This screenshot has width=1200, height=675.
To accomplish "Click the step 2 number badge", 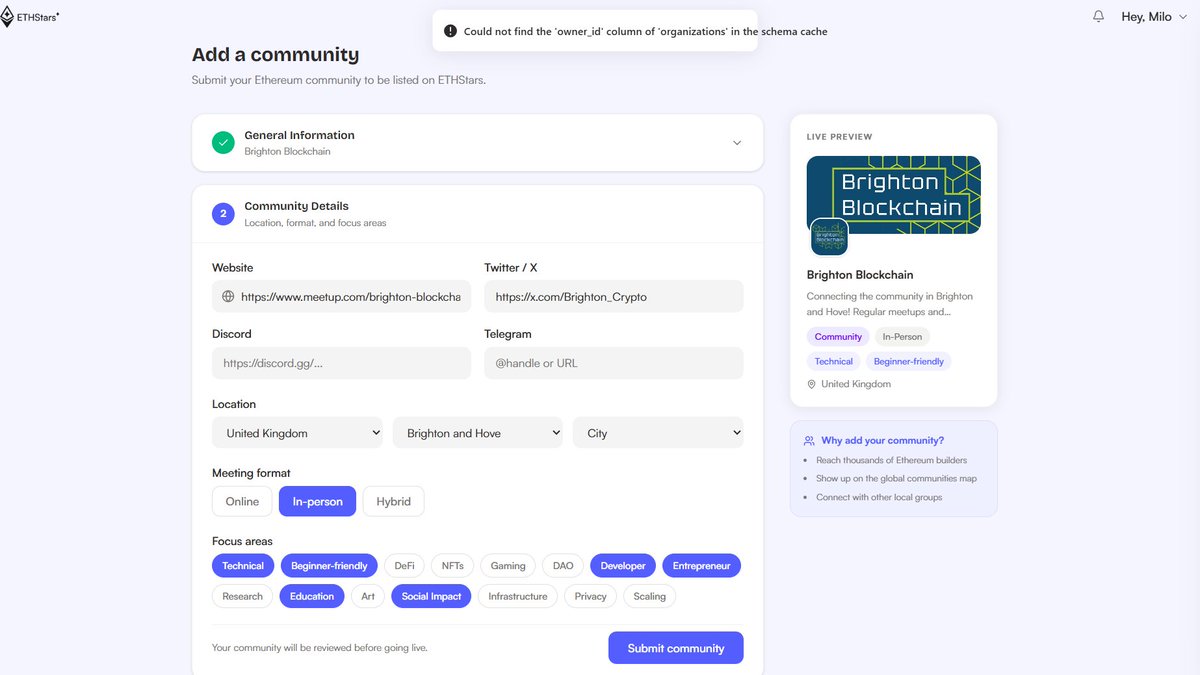I will click(x=223, y=214).
